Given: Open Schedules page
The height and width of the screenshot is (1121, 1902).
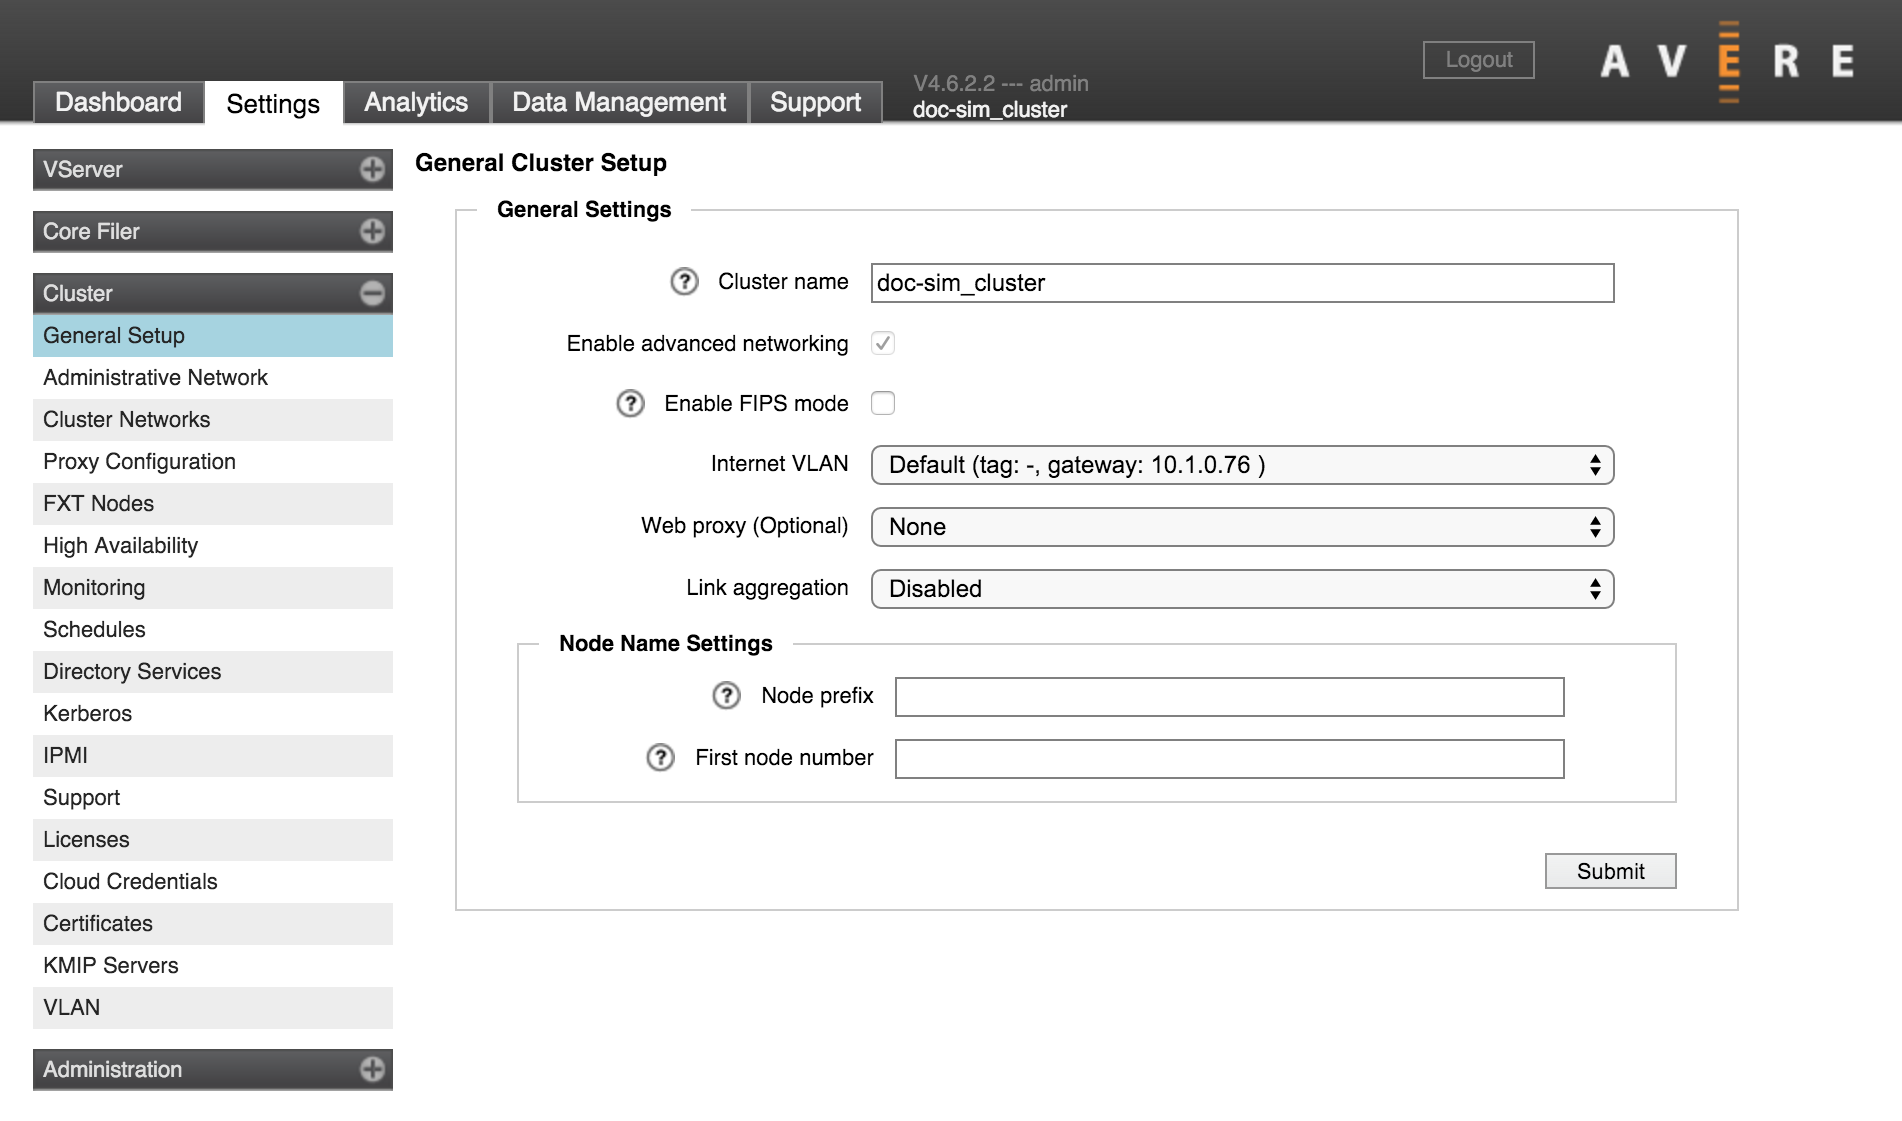Looking at the screenshot, I should tap(213, 630).
